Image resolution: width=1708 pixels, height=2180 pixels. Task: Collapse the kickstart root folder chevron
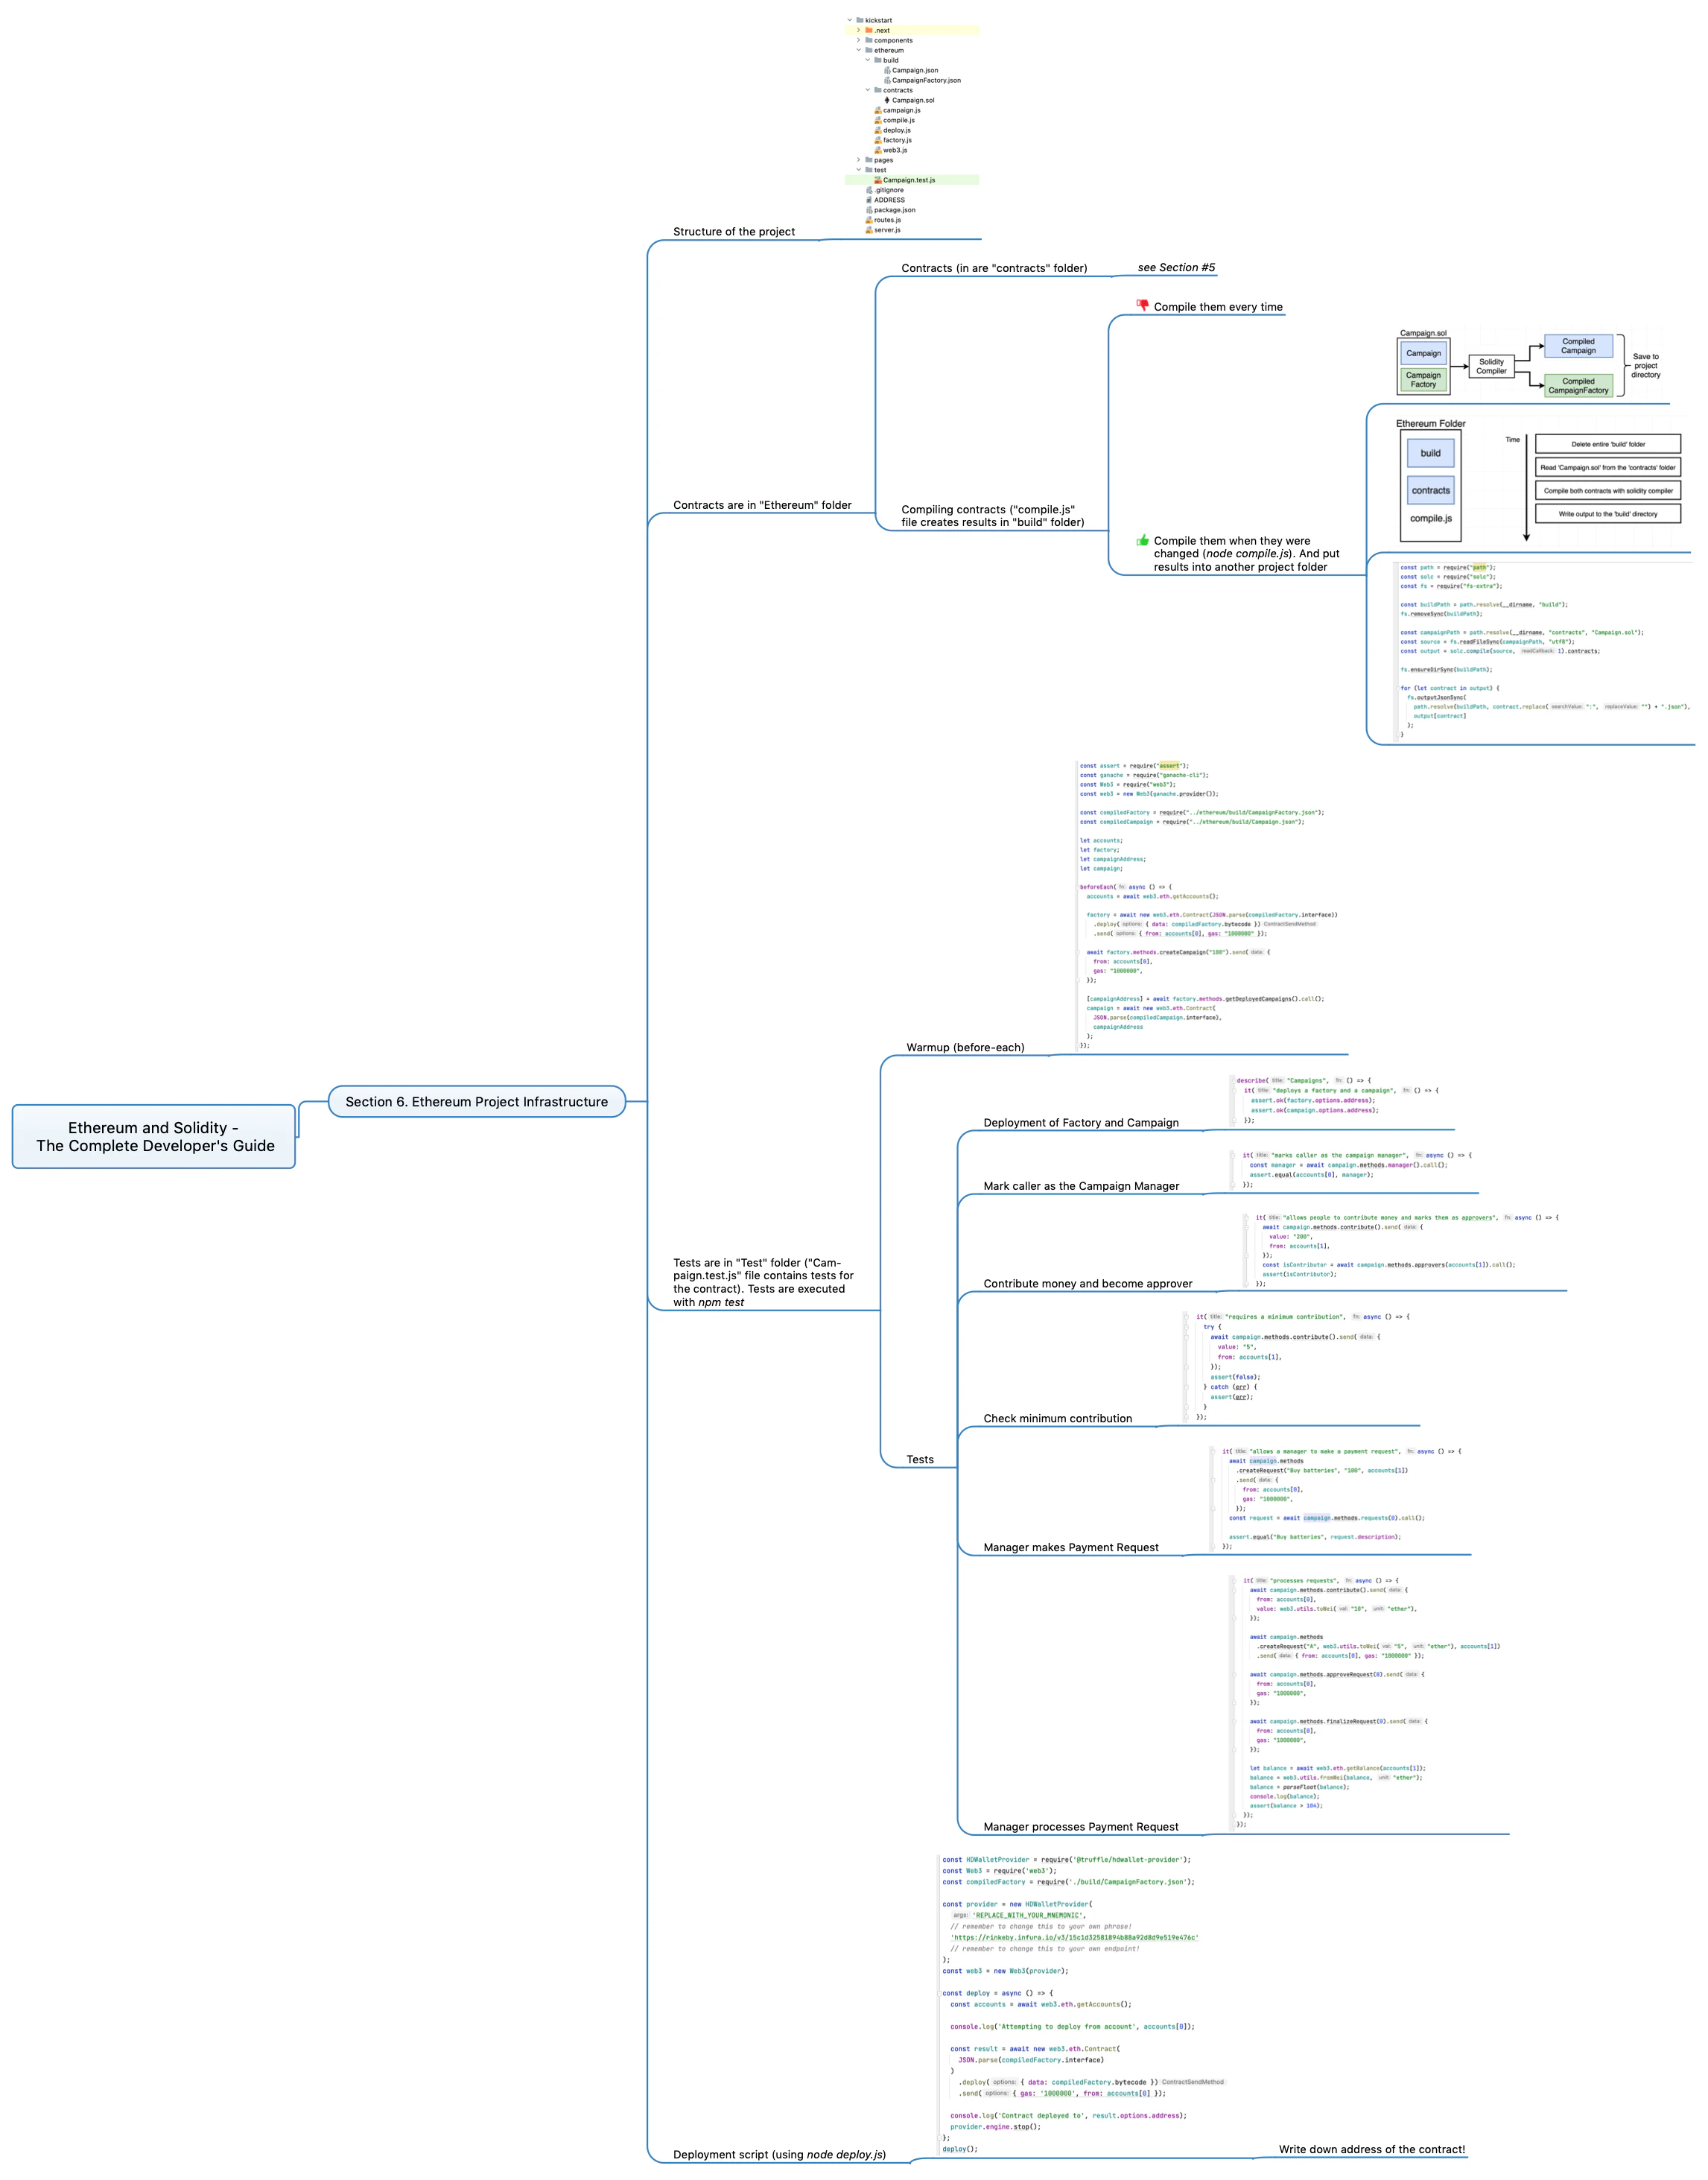coord(850,20)
